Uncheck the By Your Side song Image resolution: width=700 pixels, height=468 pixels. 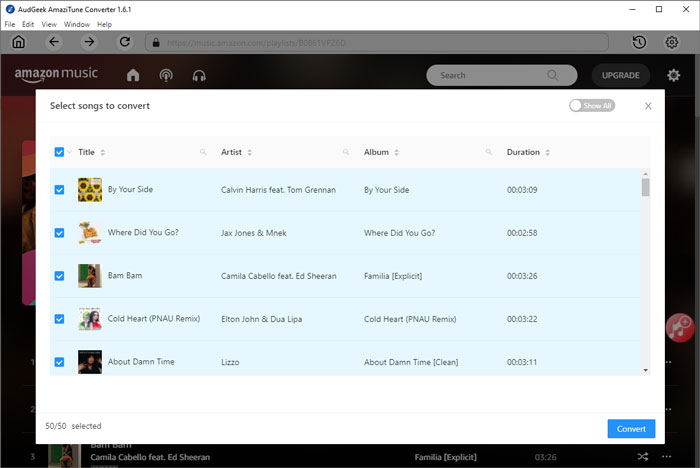tap(59, 190)
